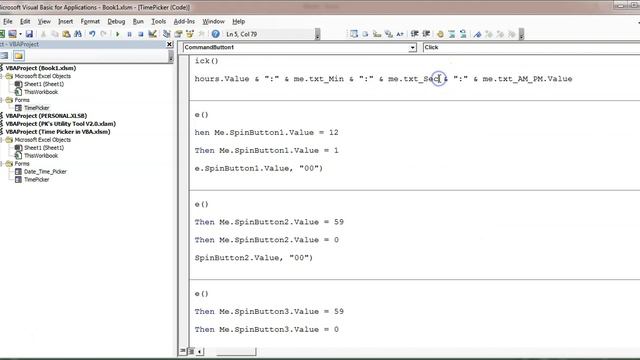This screenshot has width=640, height=360.
Task: Click the Insert UserForm toolbar icon
Action: click(12, 34)
